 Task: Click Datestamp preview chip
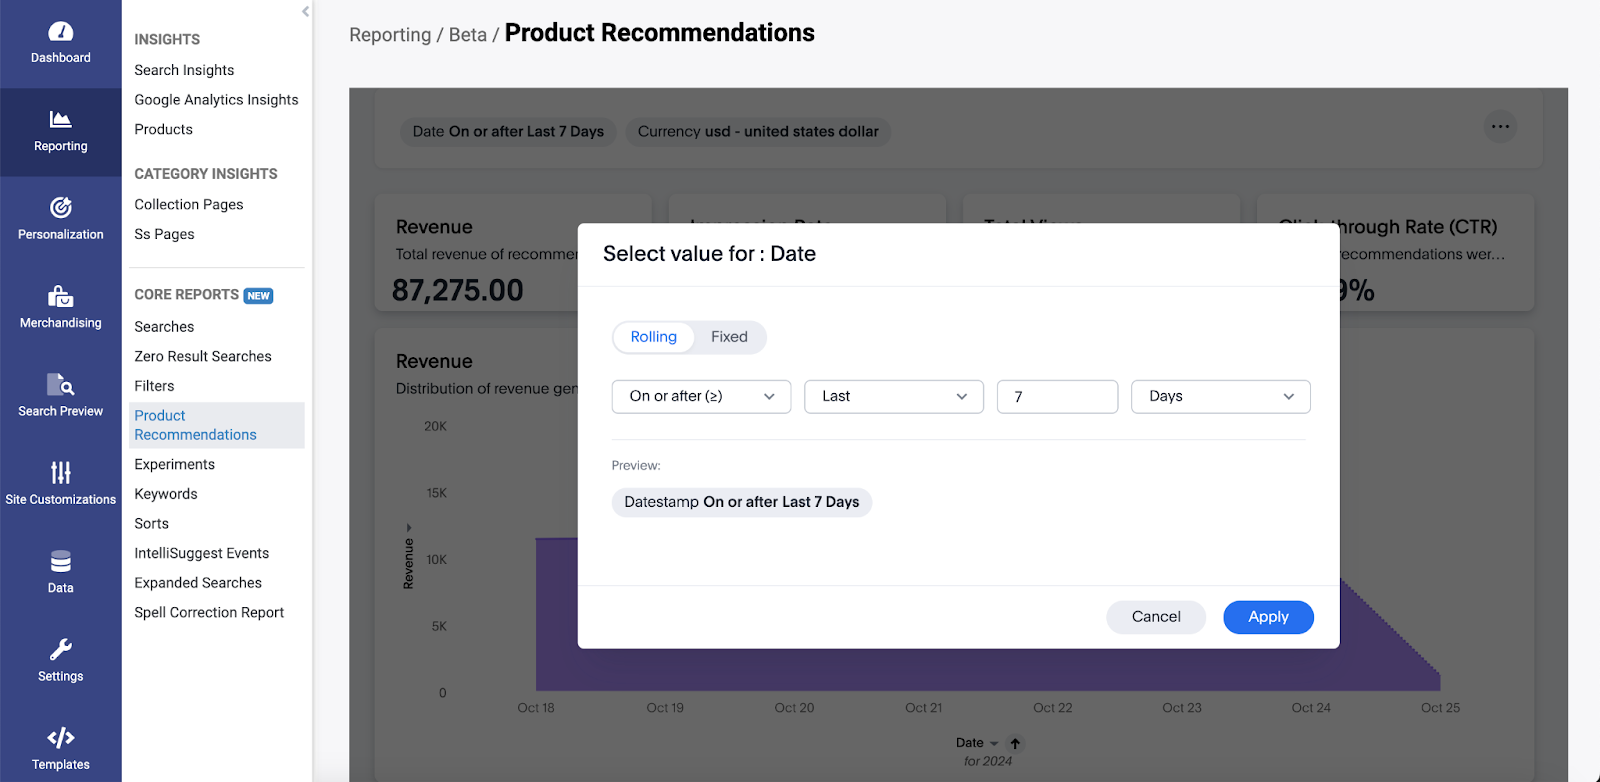pos(742,502)
